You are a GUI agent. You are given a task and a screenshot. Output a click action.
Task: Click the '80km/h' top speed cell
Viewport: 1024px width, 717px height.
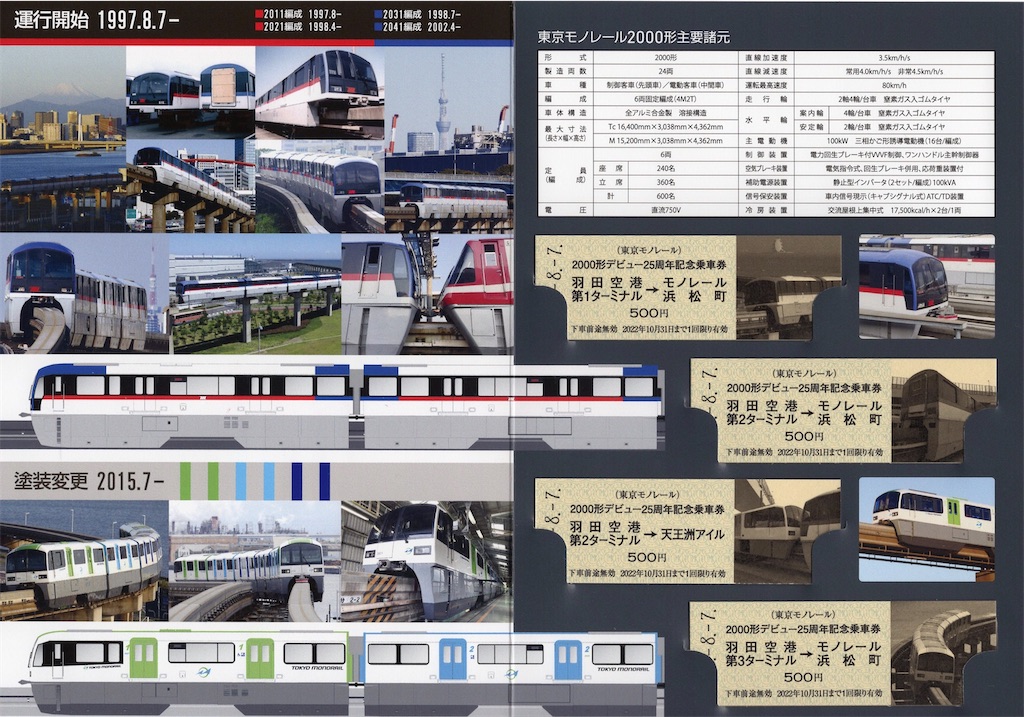click(x=893, y=85)
